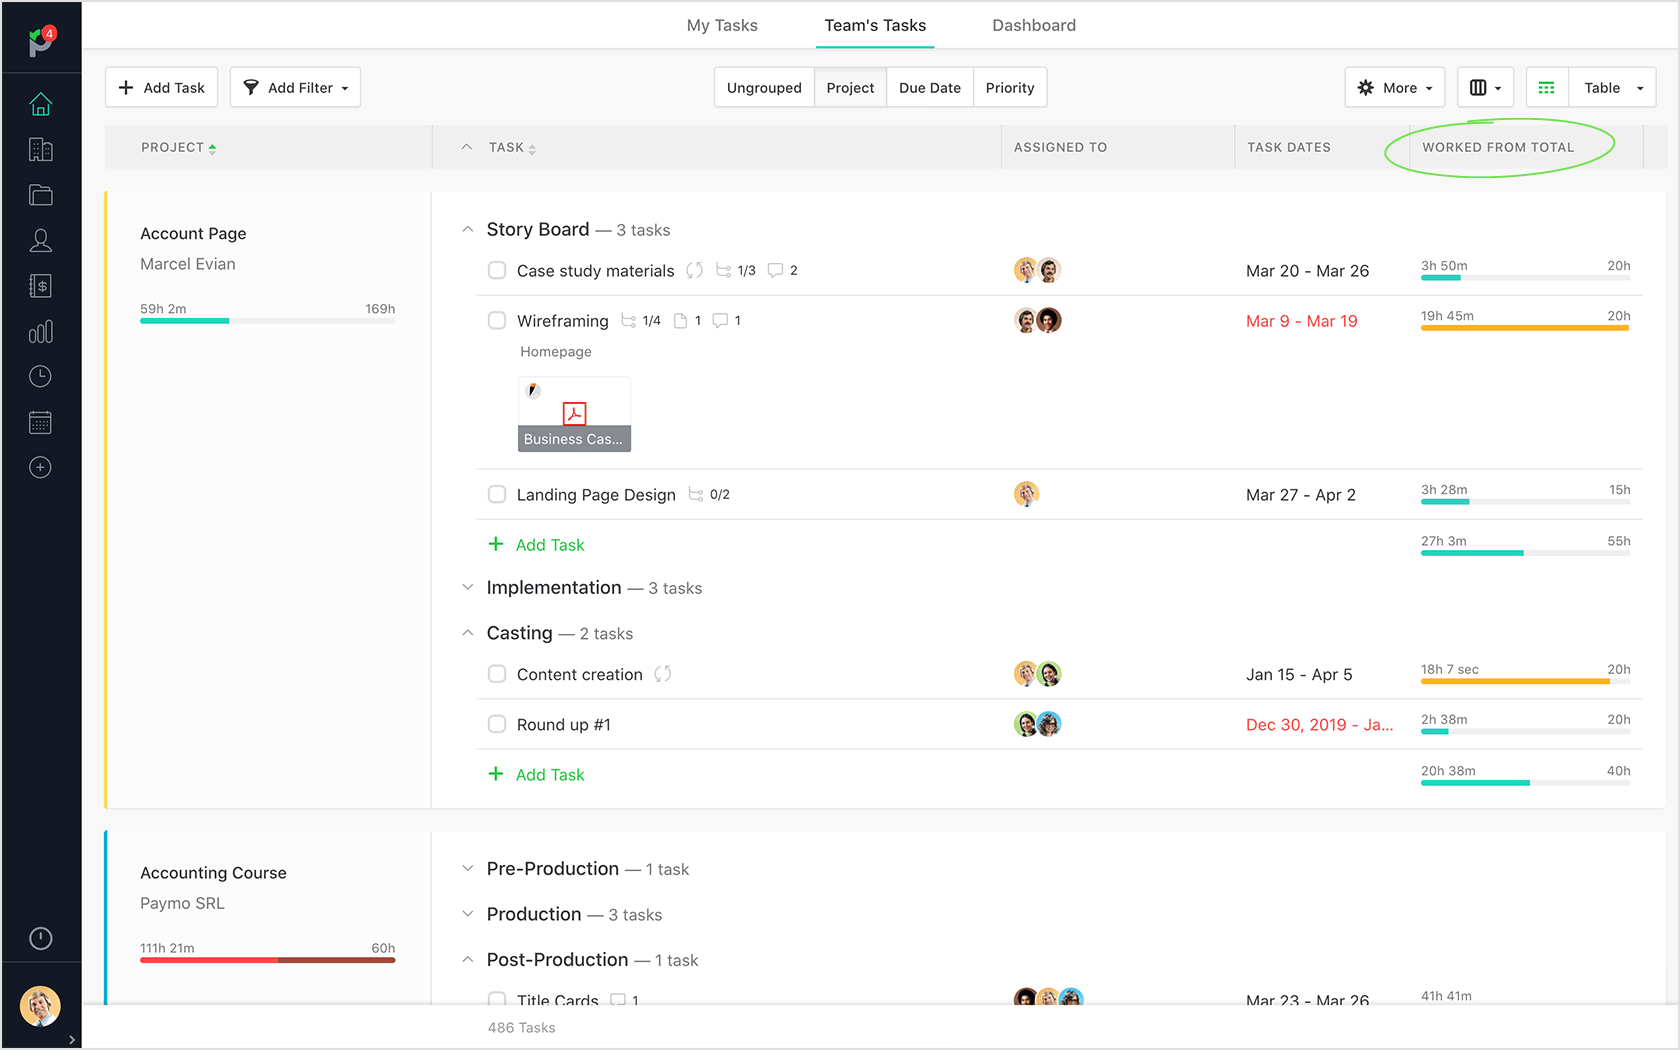This screenshot has width=1680, height=1050.
Task: Open the Table view dropdown
Action: coord(1611,87)
